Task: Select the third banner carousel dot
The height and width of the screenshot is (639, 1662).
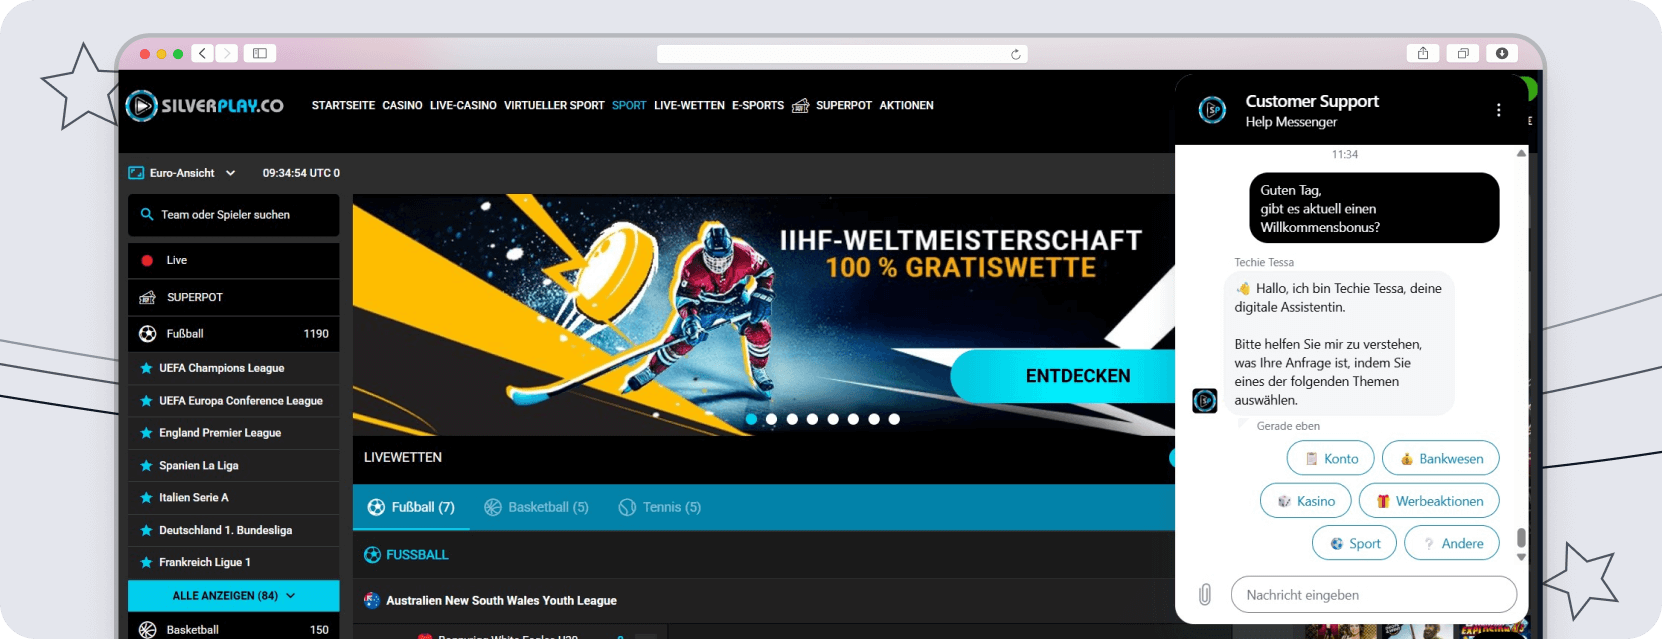Action: point(792,419)
